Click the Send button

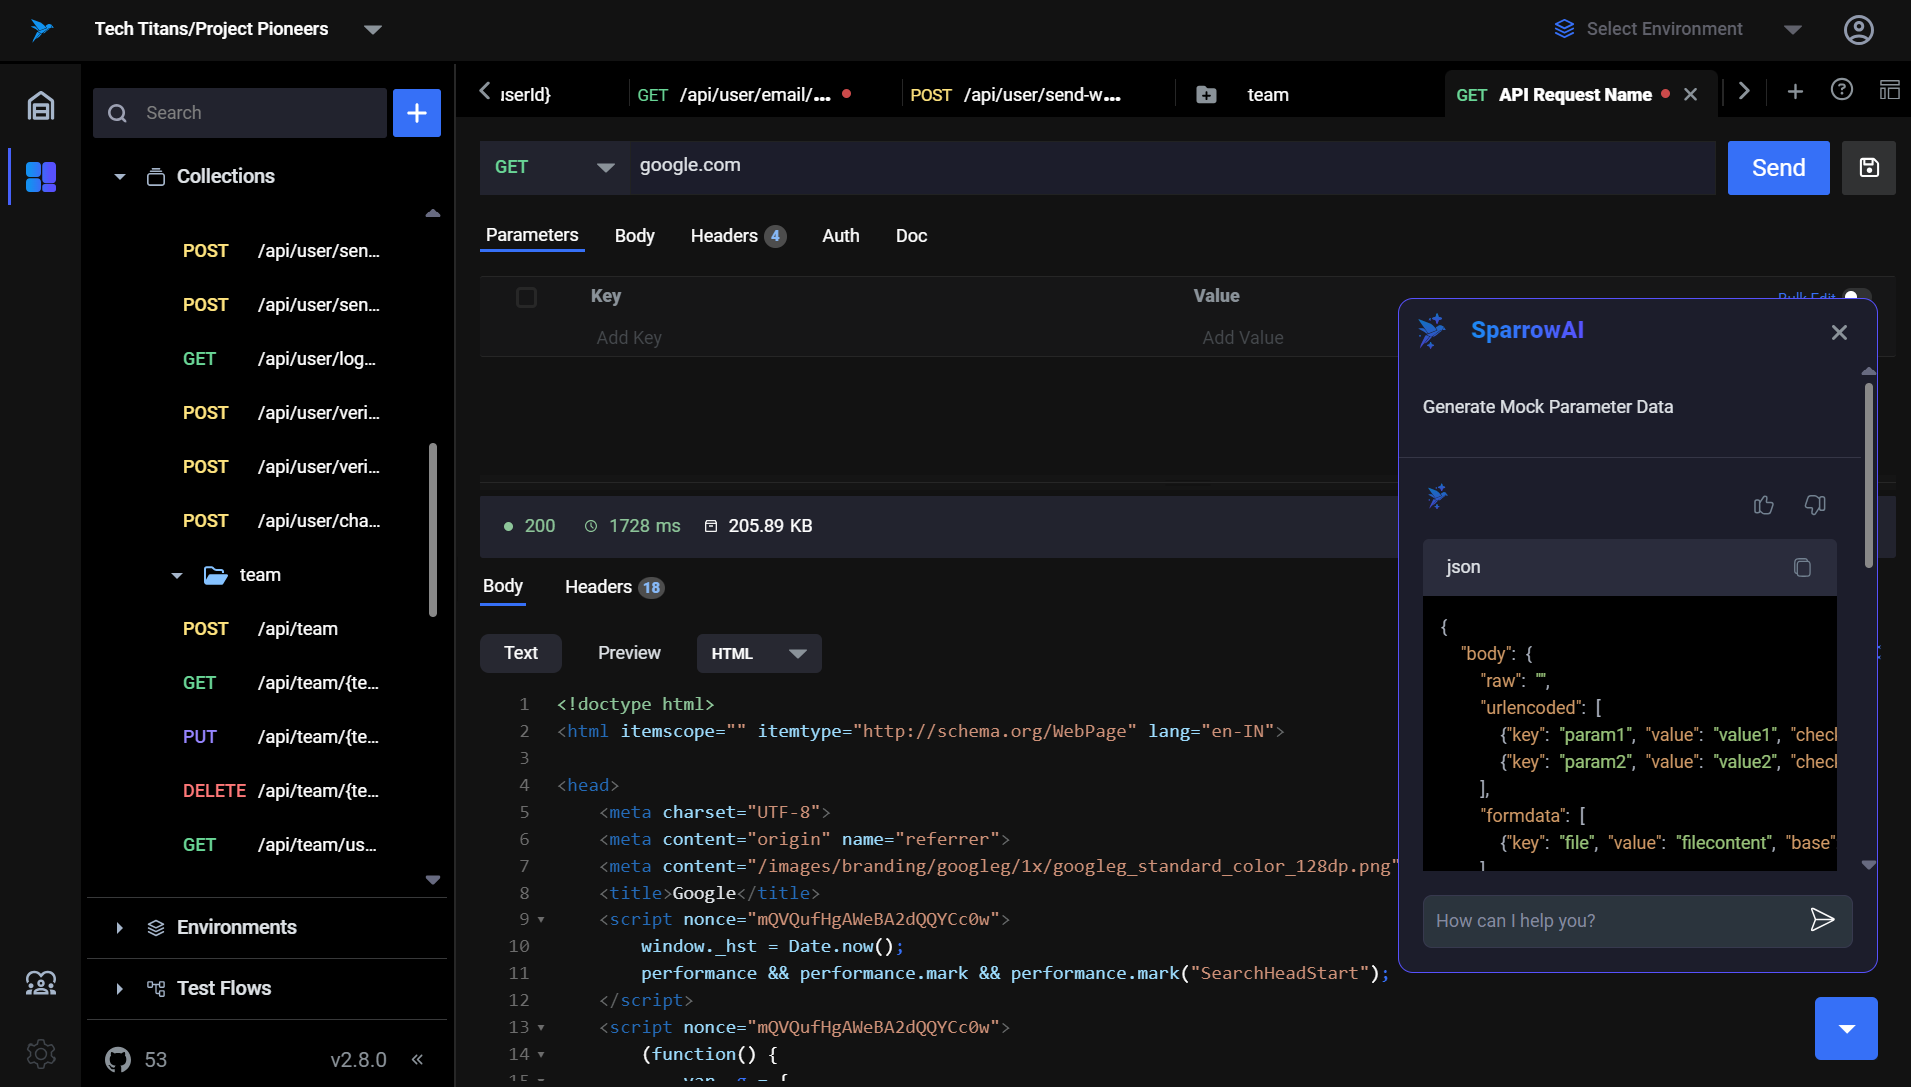(x=1778, y=168)
